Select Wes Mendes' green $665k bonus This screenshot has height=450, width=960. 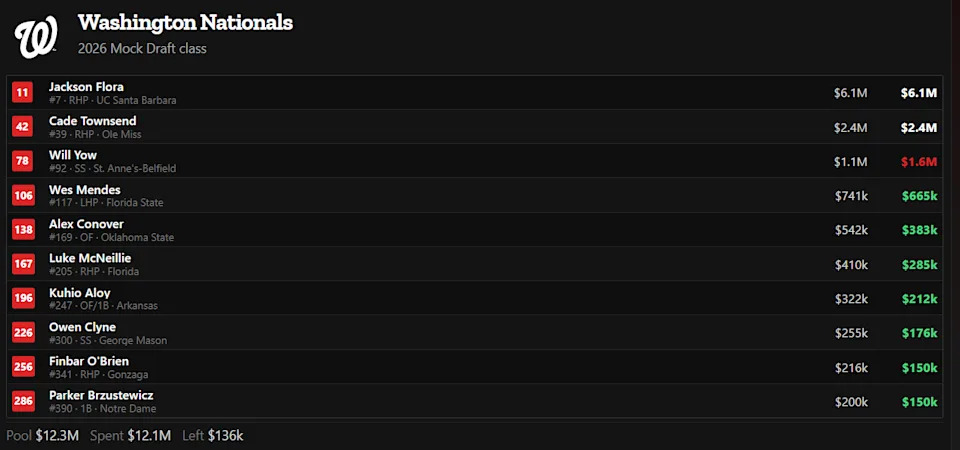[x=918, y=196]
